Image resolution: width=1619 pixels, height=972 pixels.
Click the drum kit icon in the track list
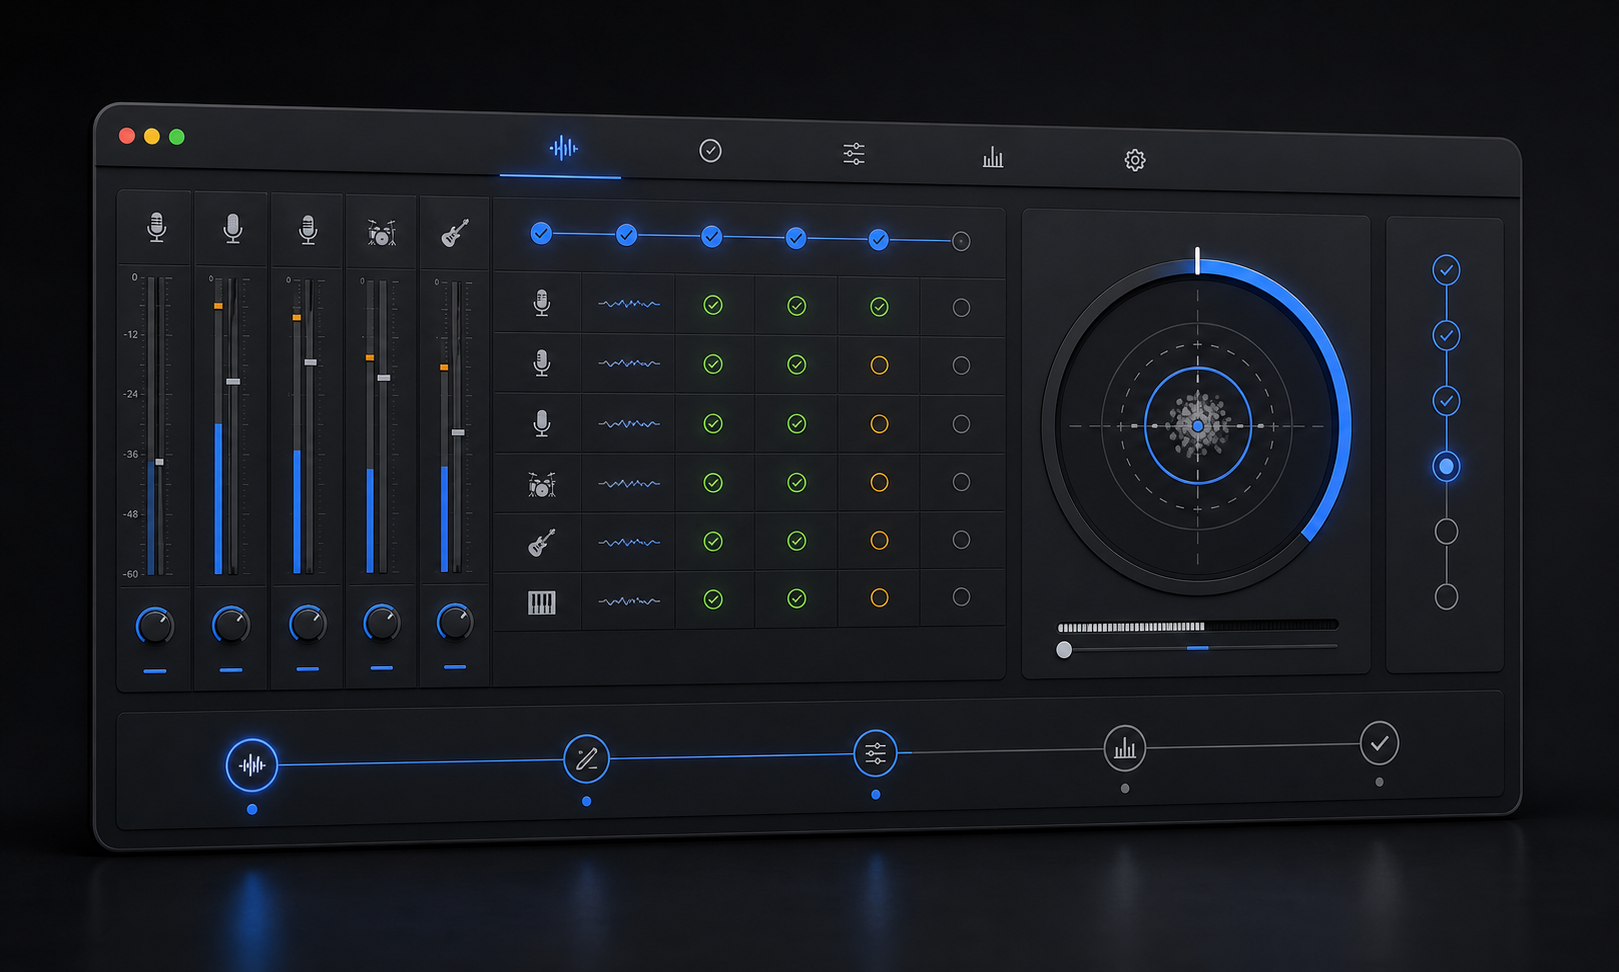[541, 485]
